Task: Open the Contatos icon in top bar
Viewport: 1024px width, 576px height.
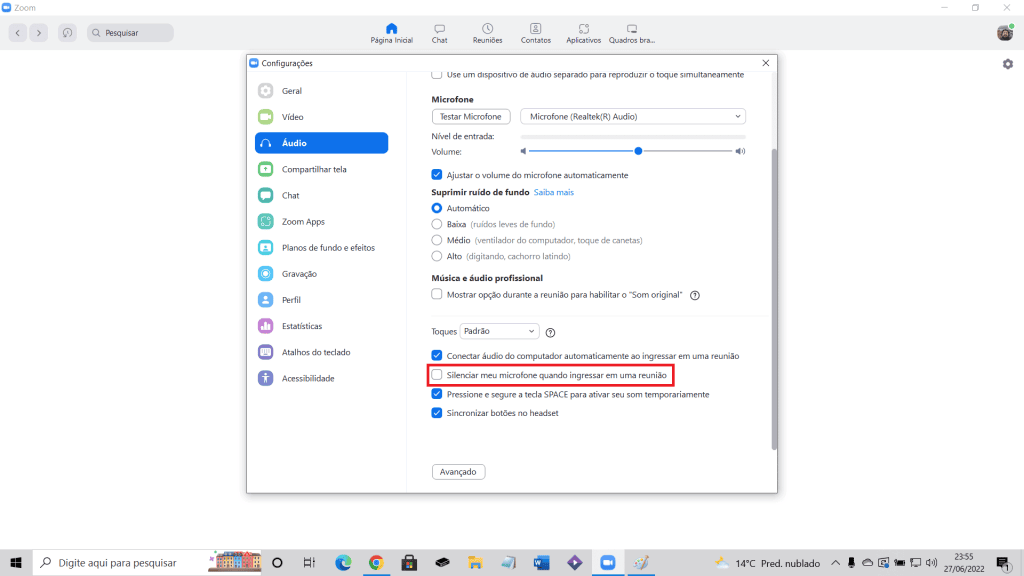Action: click(536, 29)
